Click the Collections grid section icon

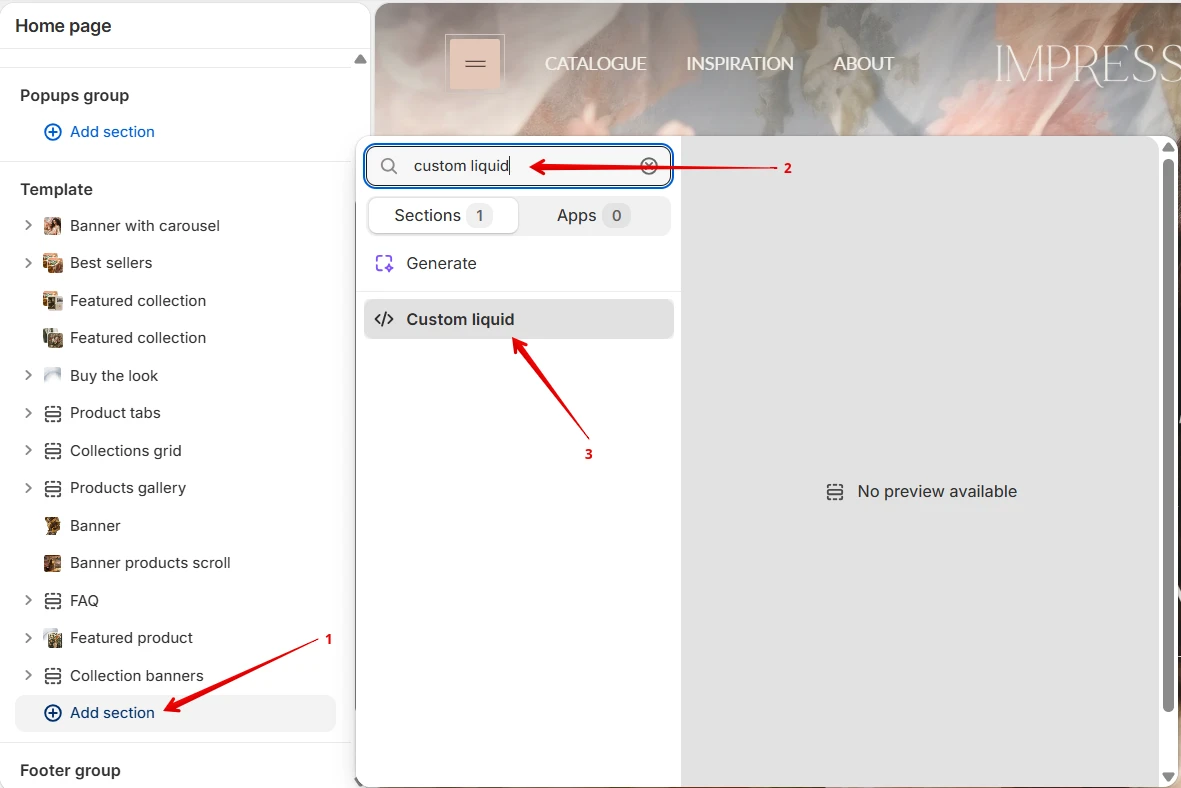[53, 451]
